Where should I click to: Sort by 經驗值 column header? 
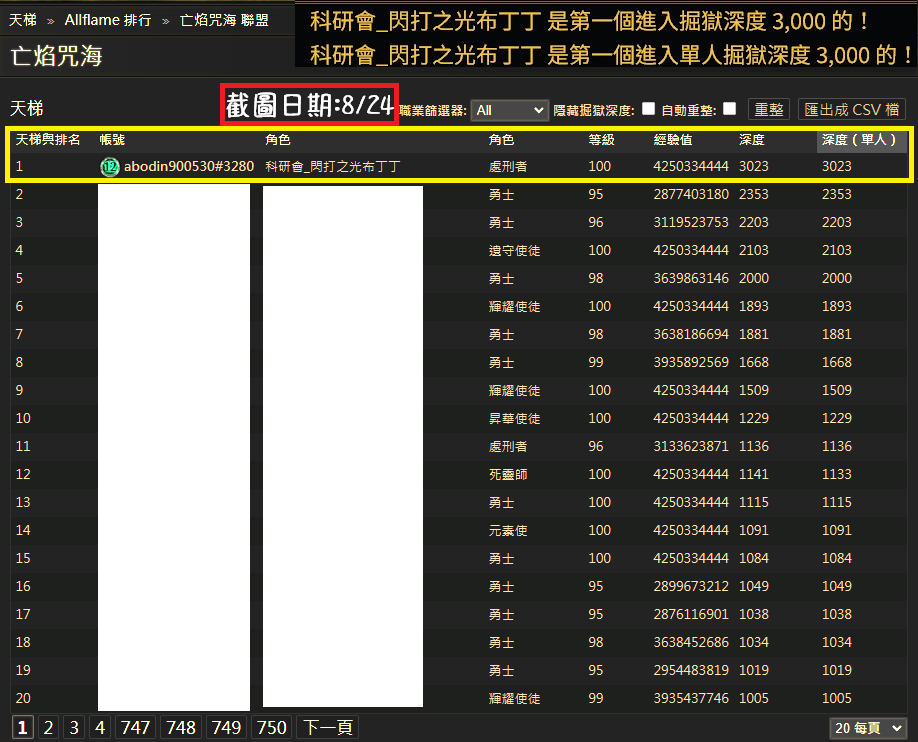click(x=673, y=139)
